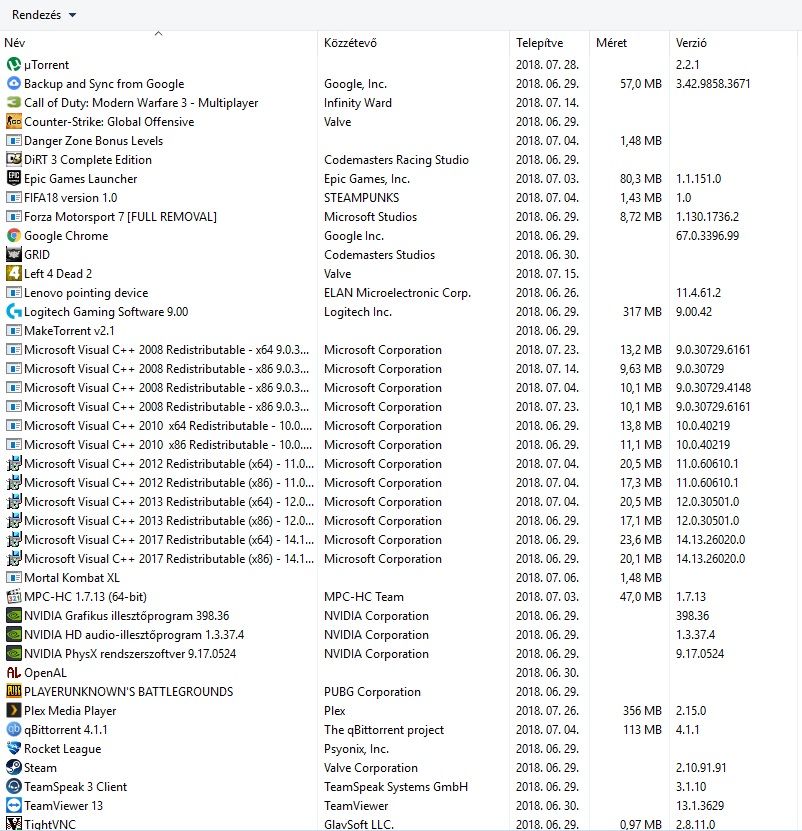Viewport: 802px width, 831px height.
Task: Click the Logitech Gaming Software icon
Action: (14, 312)
